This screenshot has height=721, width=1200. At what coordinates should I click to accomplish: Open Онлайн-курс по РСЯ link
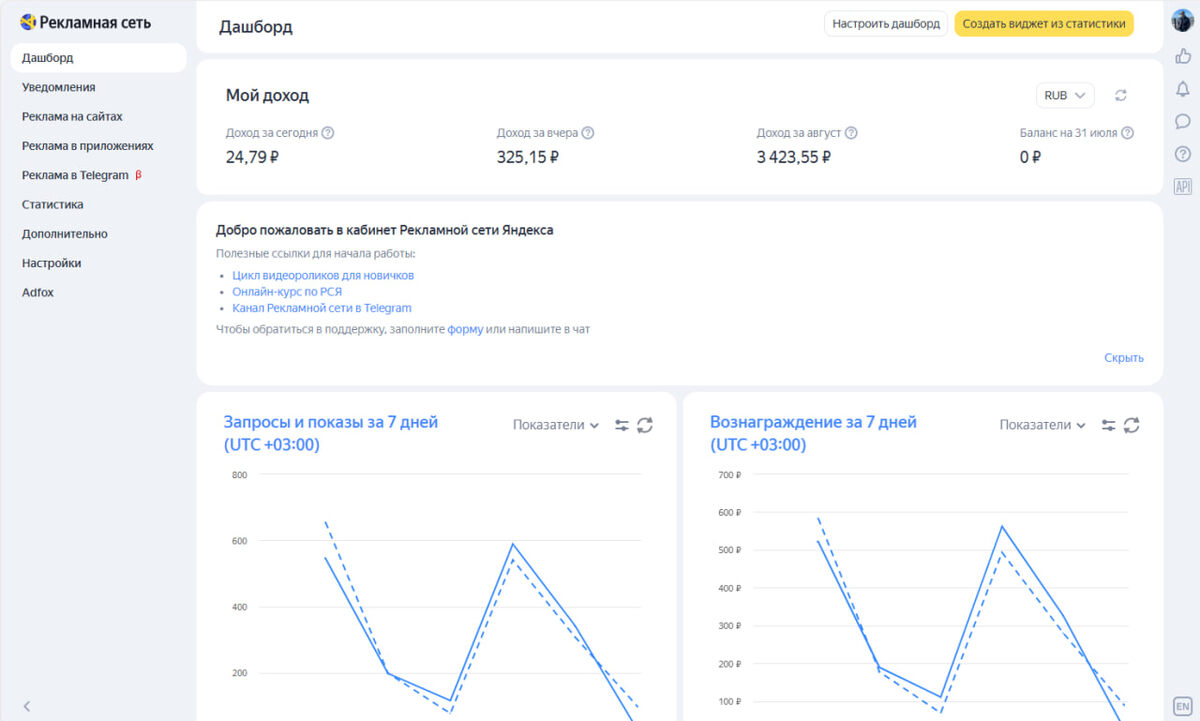(287, 292)
